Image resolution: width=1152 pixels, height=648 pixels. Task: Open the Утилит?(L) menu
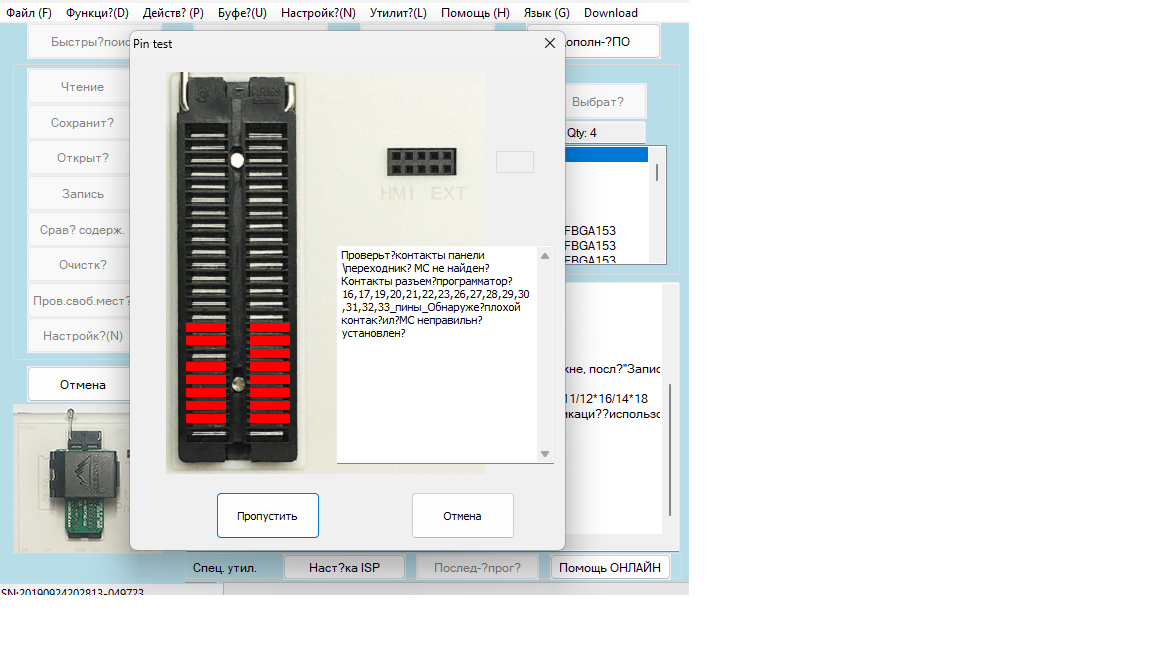pyautogui.click(x=397, y=13)
